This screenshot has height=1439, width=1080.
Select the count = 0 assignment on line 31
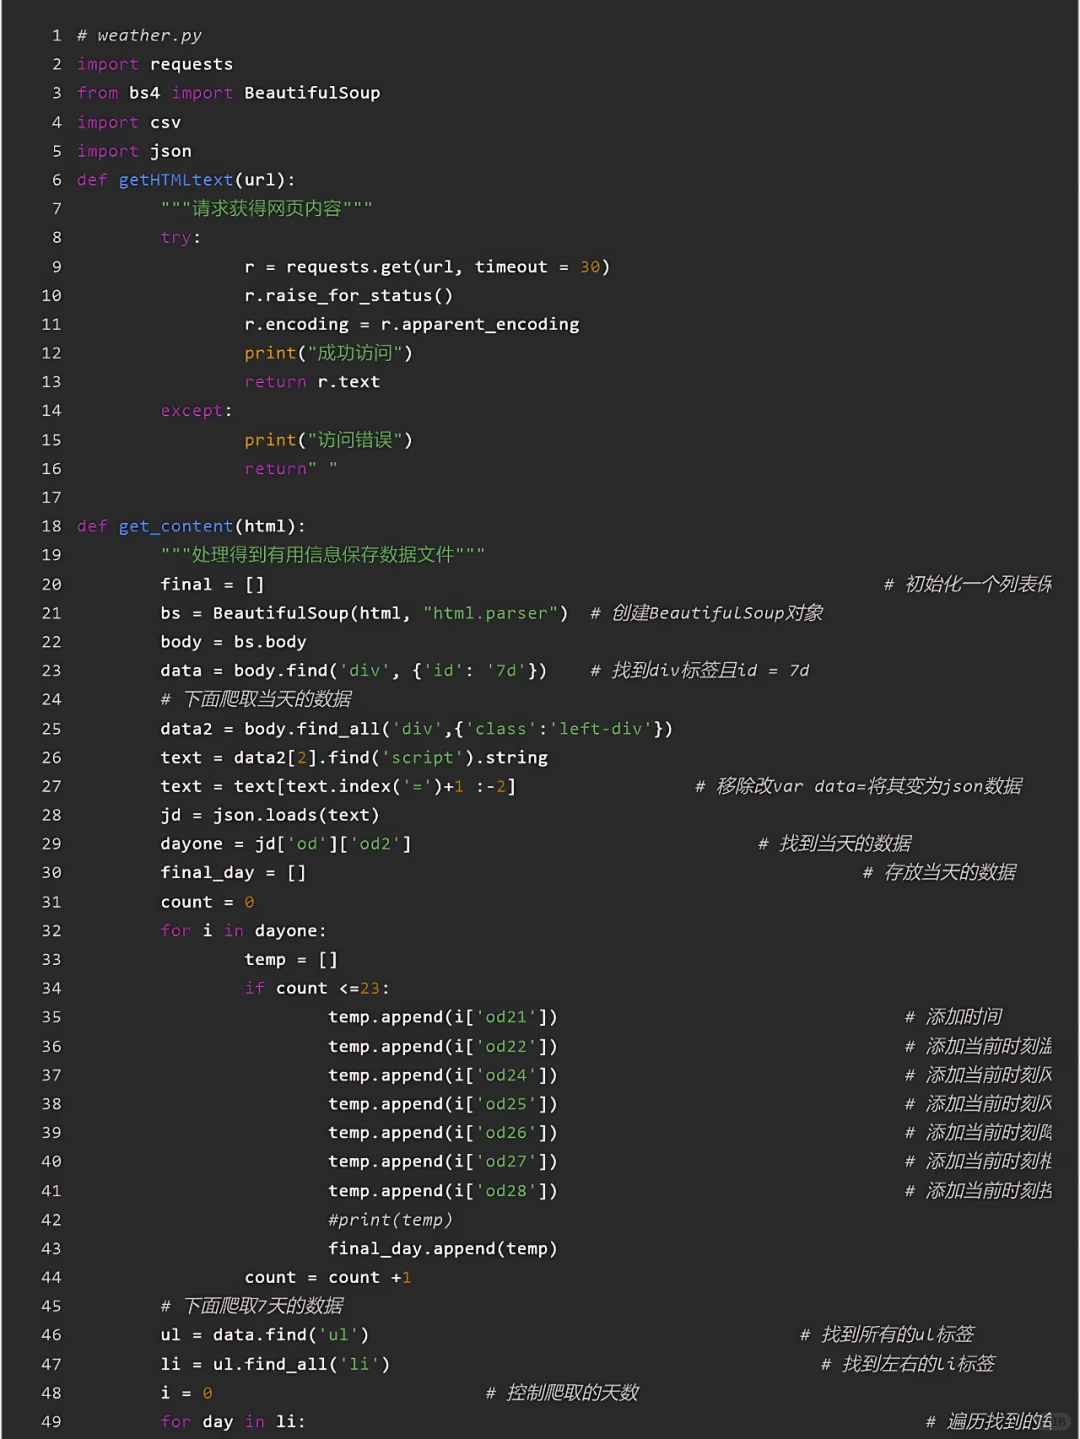(204, 901)
